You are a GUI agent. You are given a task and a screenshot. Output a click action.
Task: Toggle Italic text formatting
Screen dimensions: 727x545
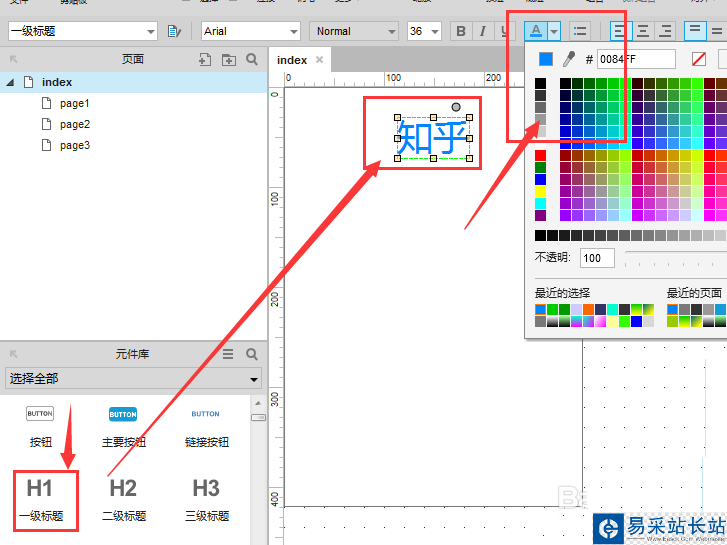click(483, 31)
